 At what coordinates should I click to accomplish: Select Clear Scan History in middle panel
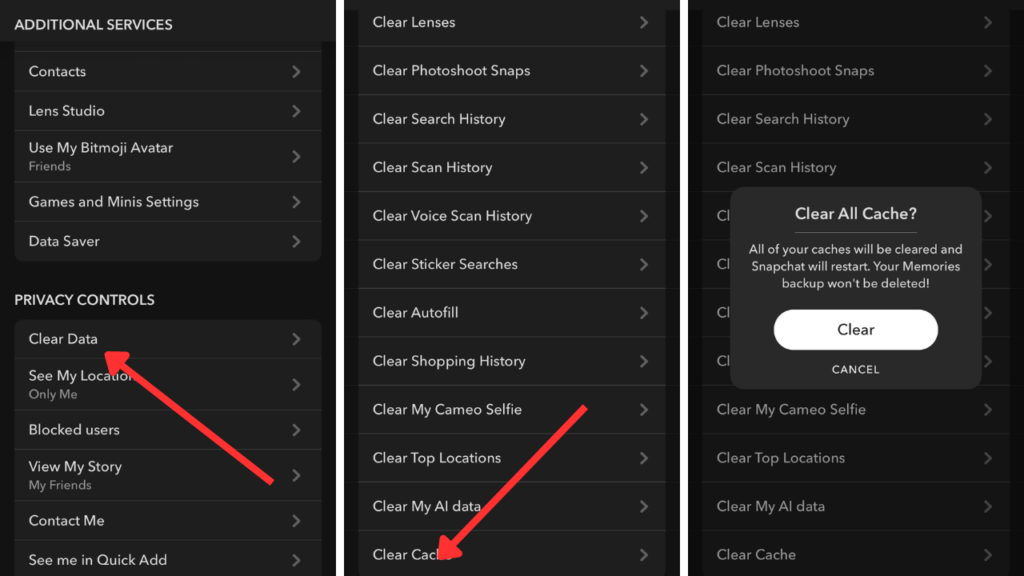[x=512, y=167]
